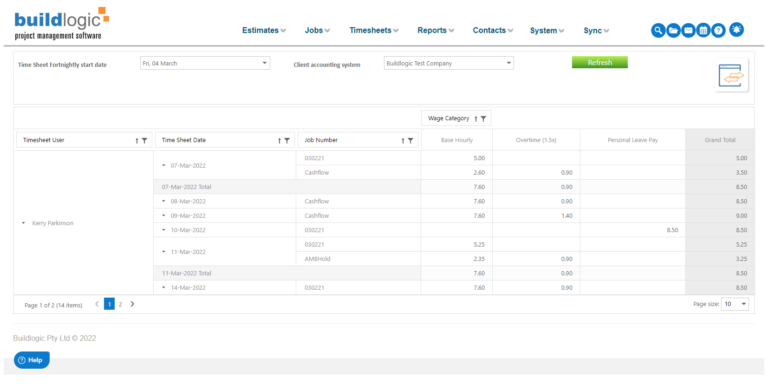Open the Contacts menu
The image size is (768, 384).
(493, 30)
